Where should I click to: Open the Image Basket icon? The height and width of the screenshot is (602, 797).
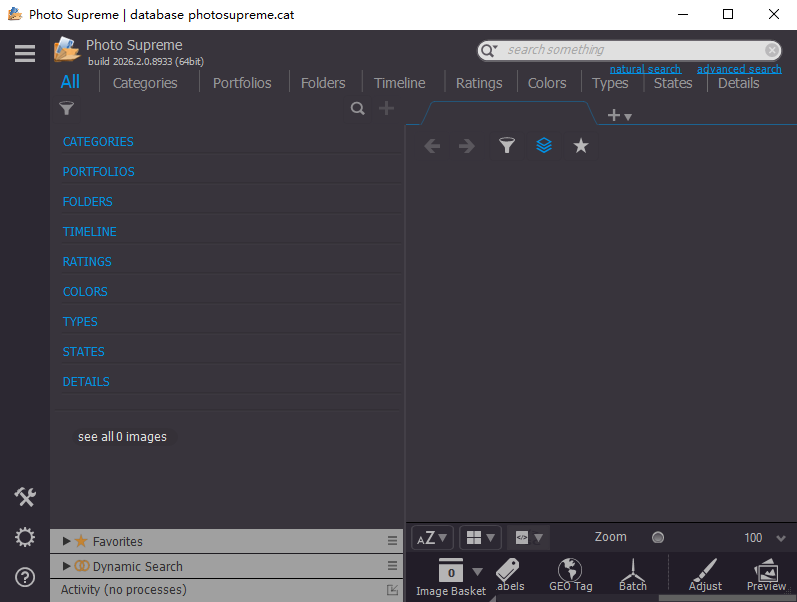coord(451,578)
